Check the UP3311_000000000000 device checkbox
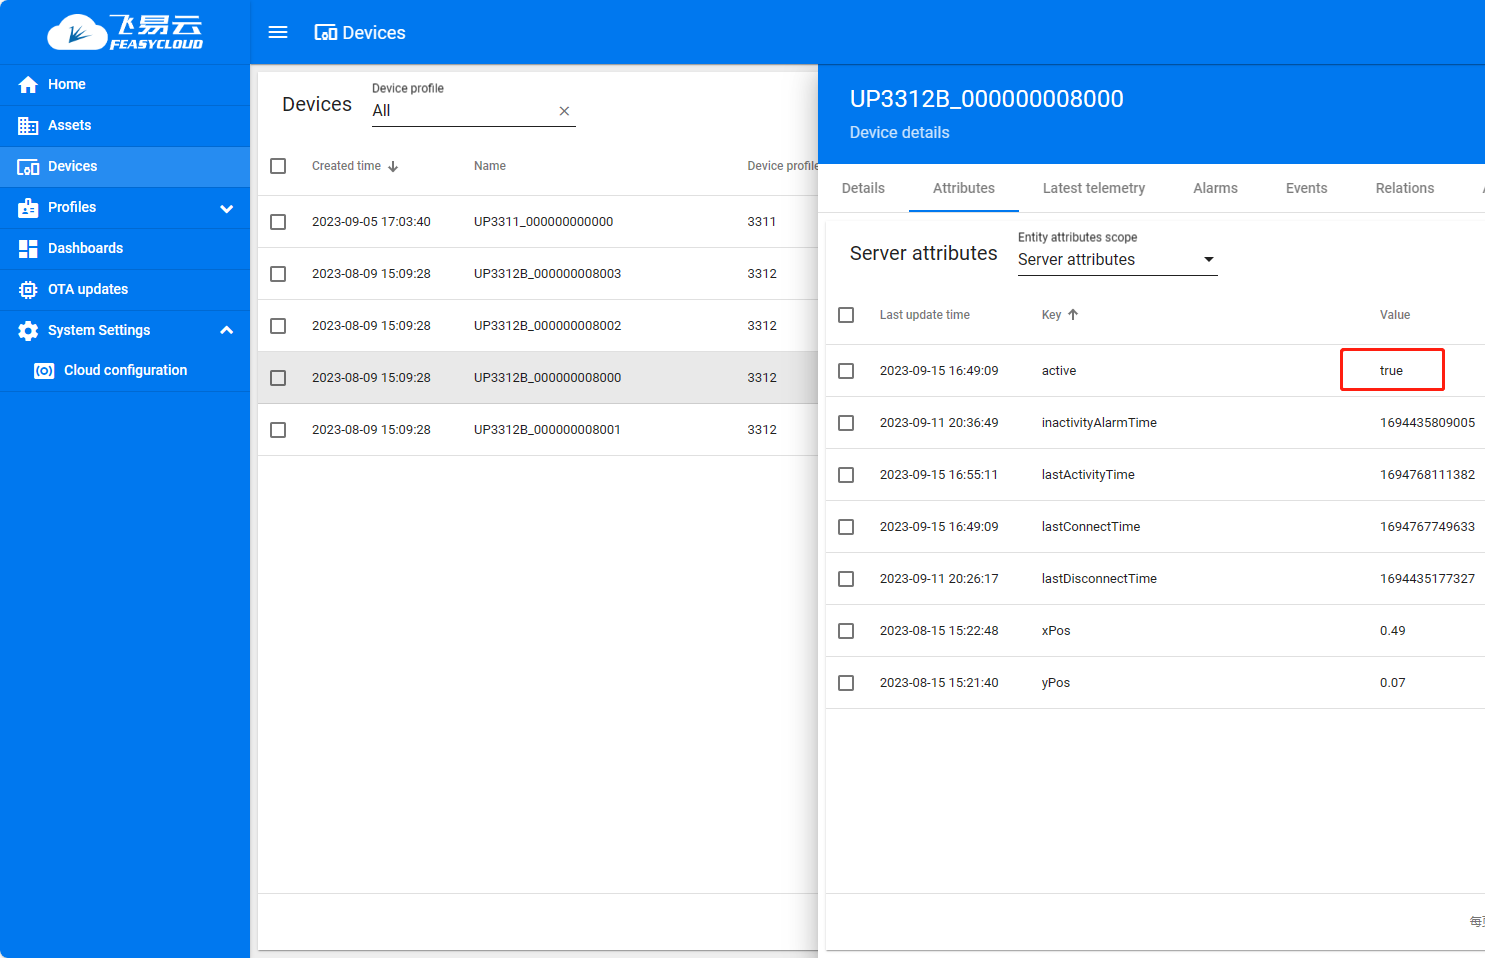This screenshot has width=1485, height=958. tap(278, 222)
